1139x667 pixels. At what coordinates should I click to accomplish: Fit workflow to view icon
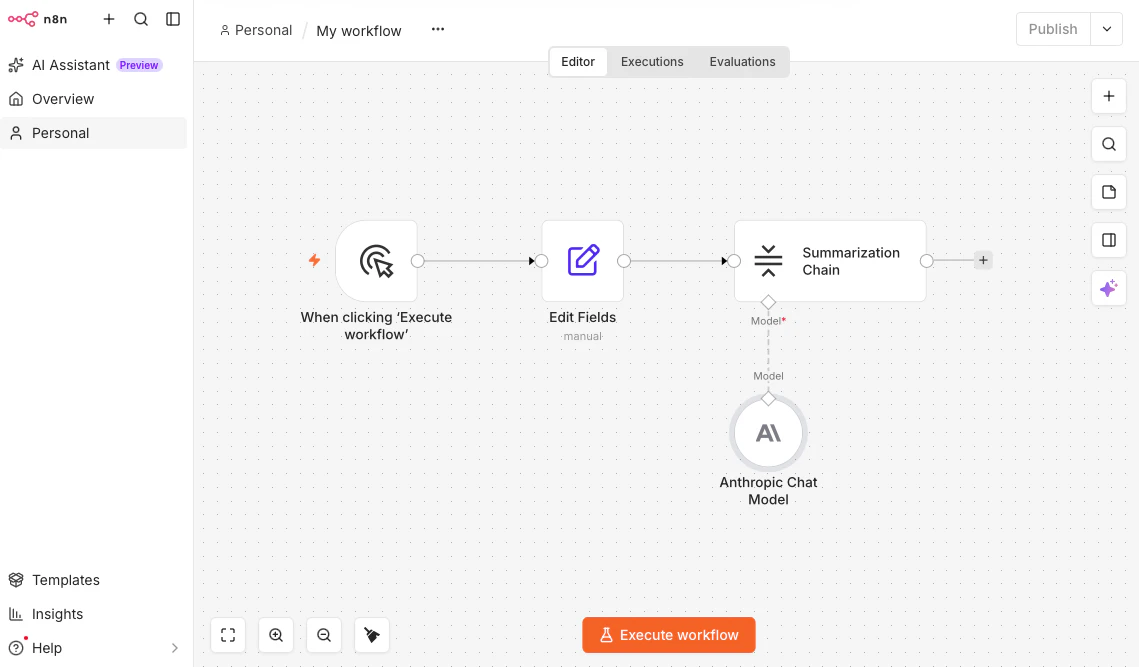pos(228,635)
